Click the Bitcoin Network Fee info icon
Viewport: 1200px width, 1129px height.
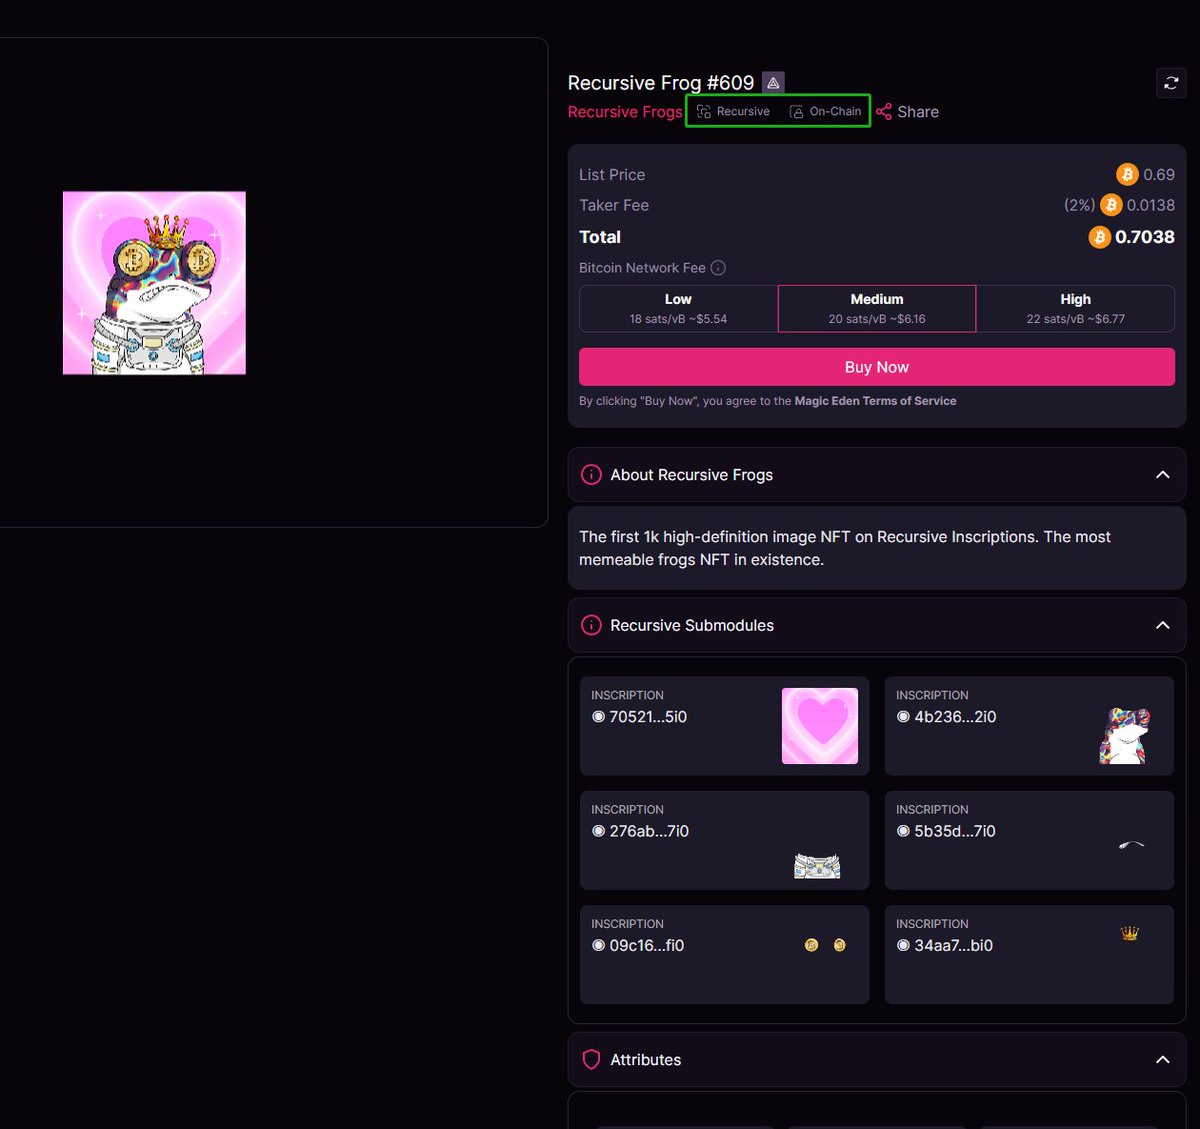point(718,268)
